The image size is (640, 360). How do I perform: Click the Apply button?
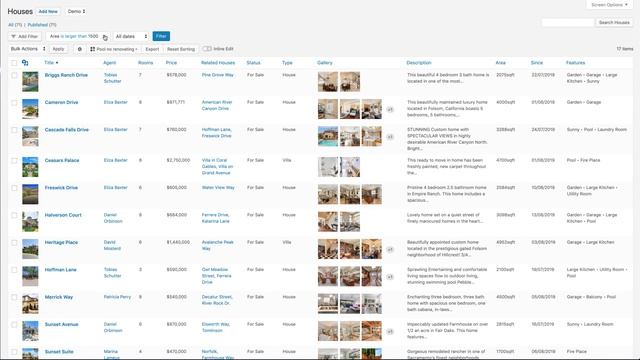coord(58,49)
